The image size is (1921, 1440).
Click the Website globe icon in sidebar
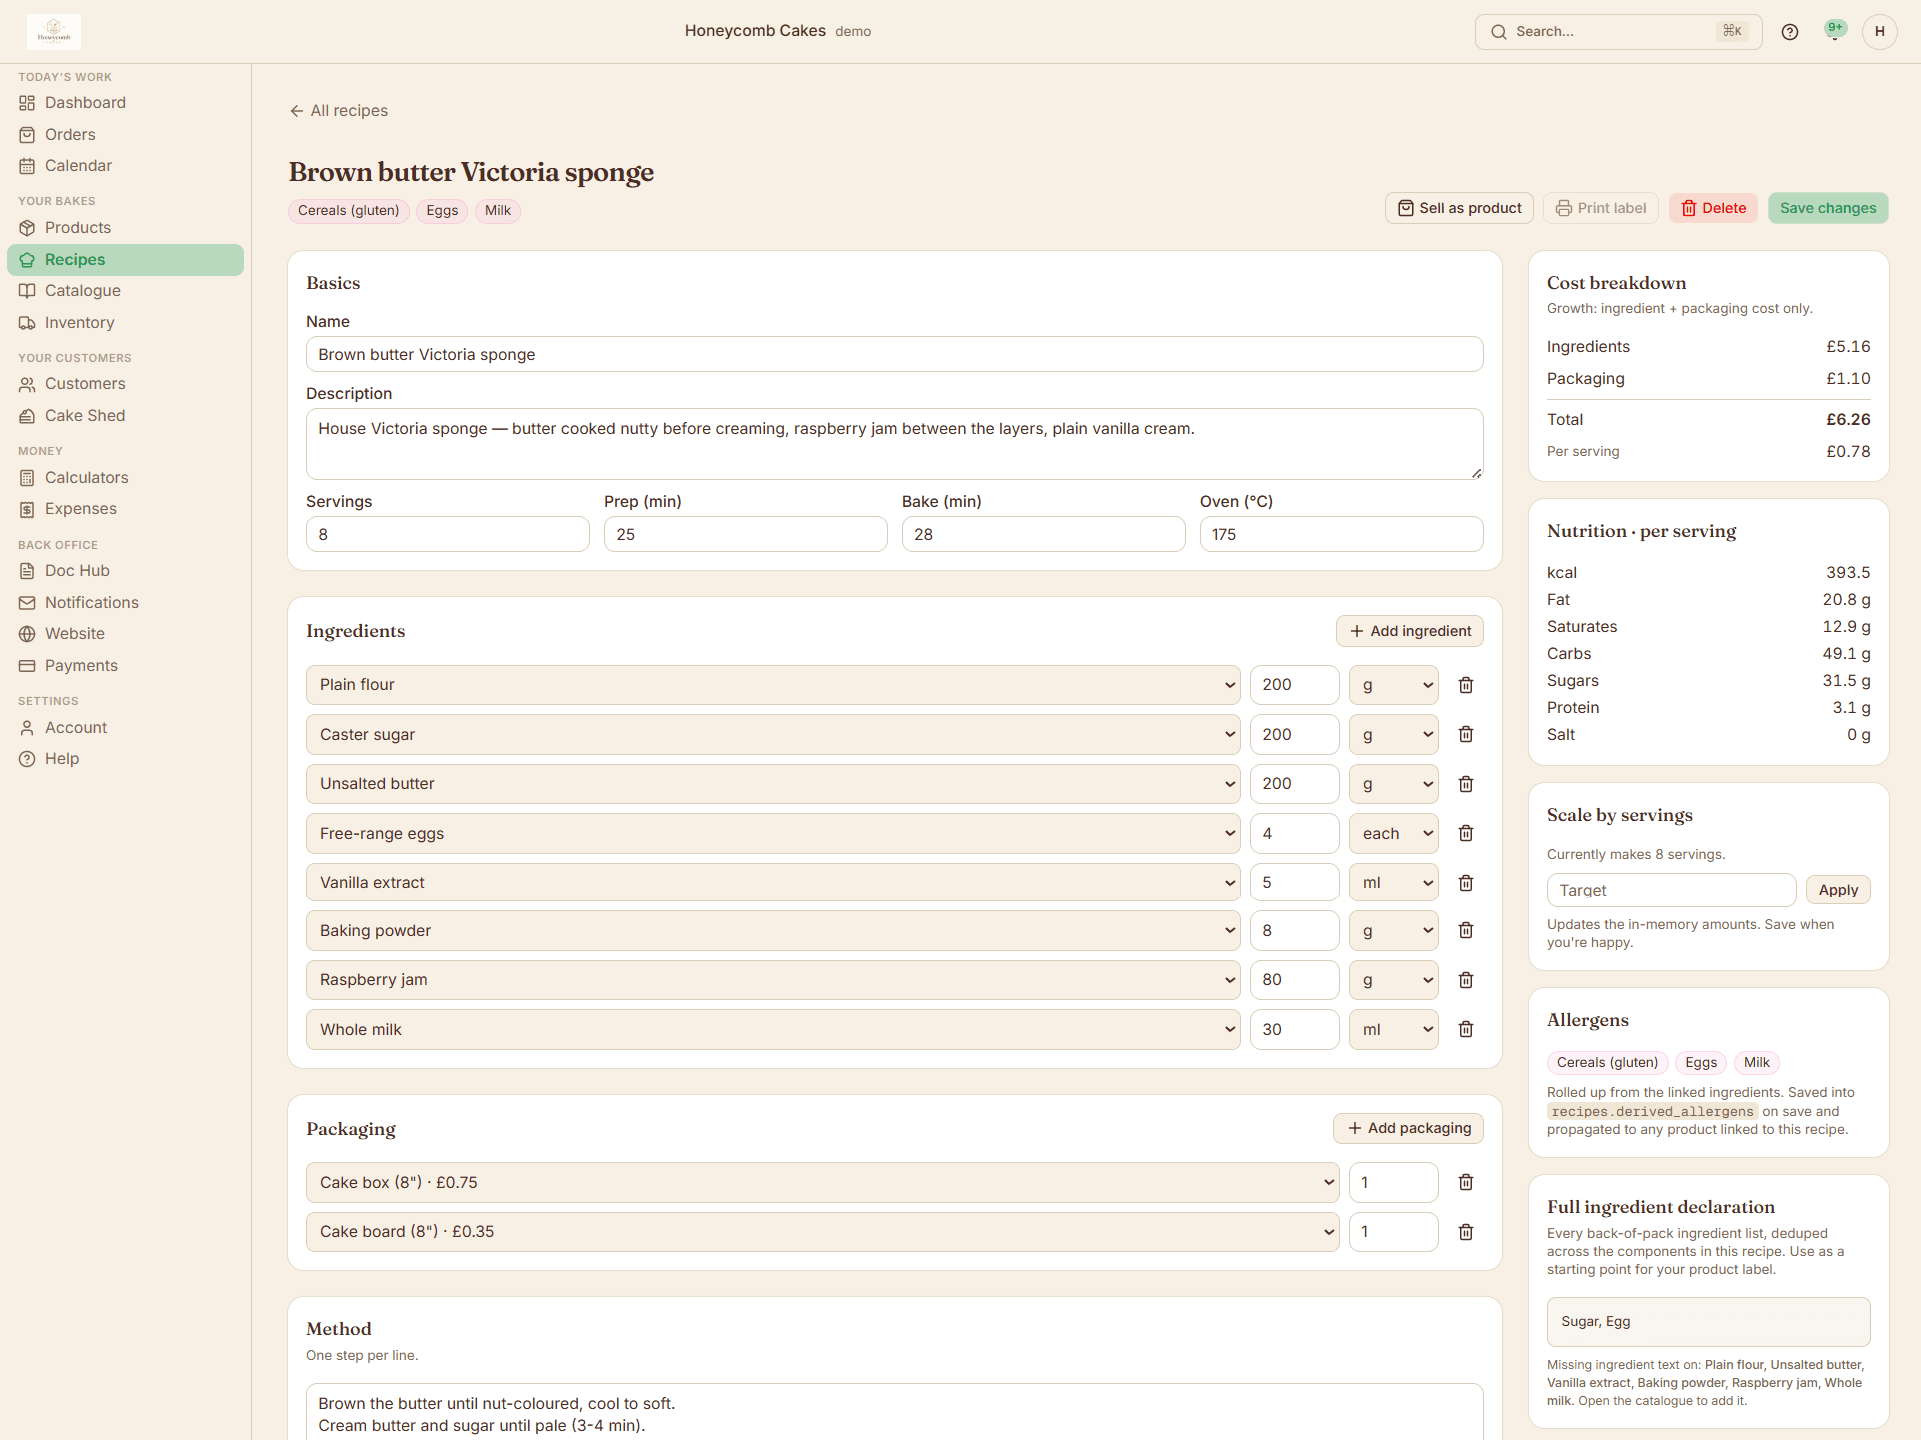pos(27,634)
